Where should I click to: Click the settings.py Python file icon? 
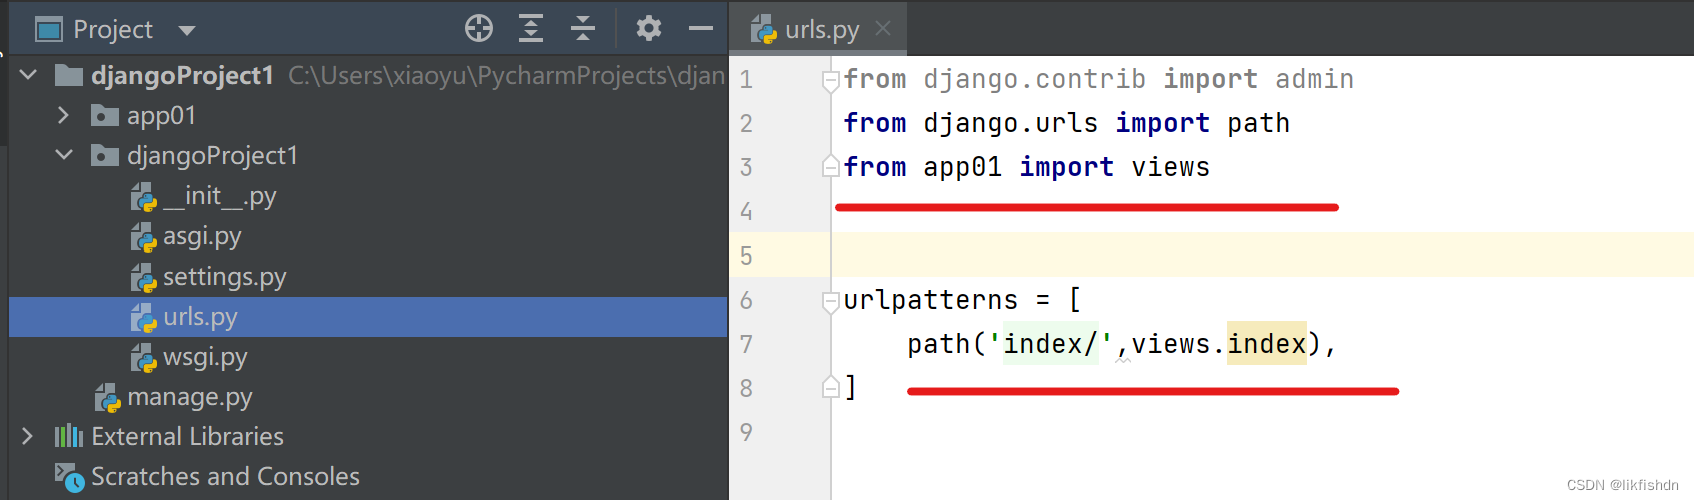coord(144,277)
